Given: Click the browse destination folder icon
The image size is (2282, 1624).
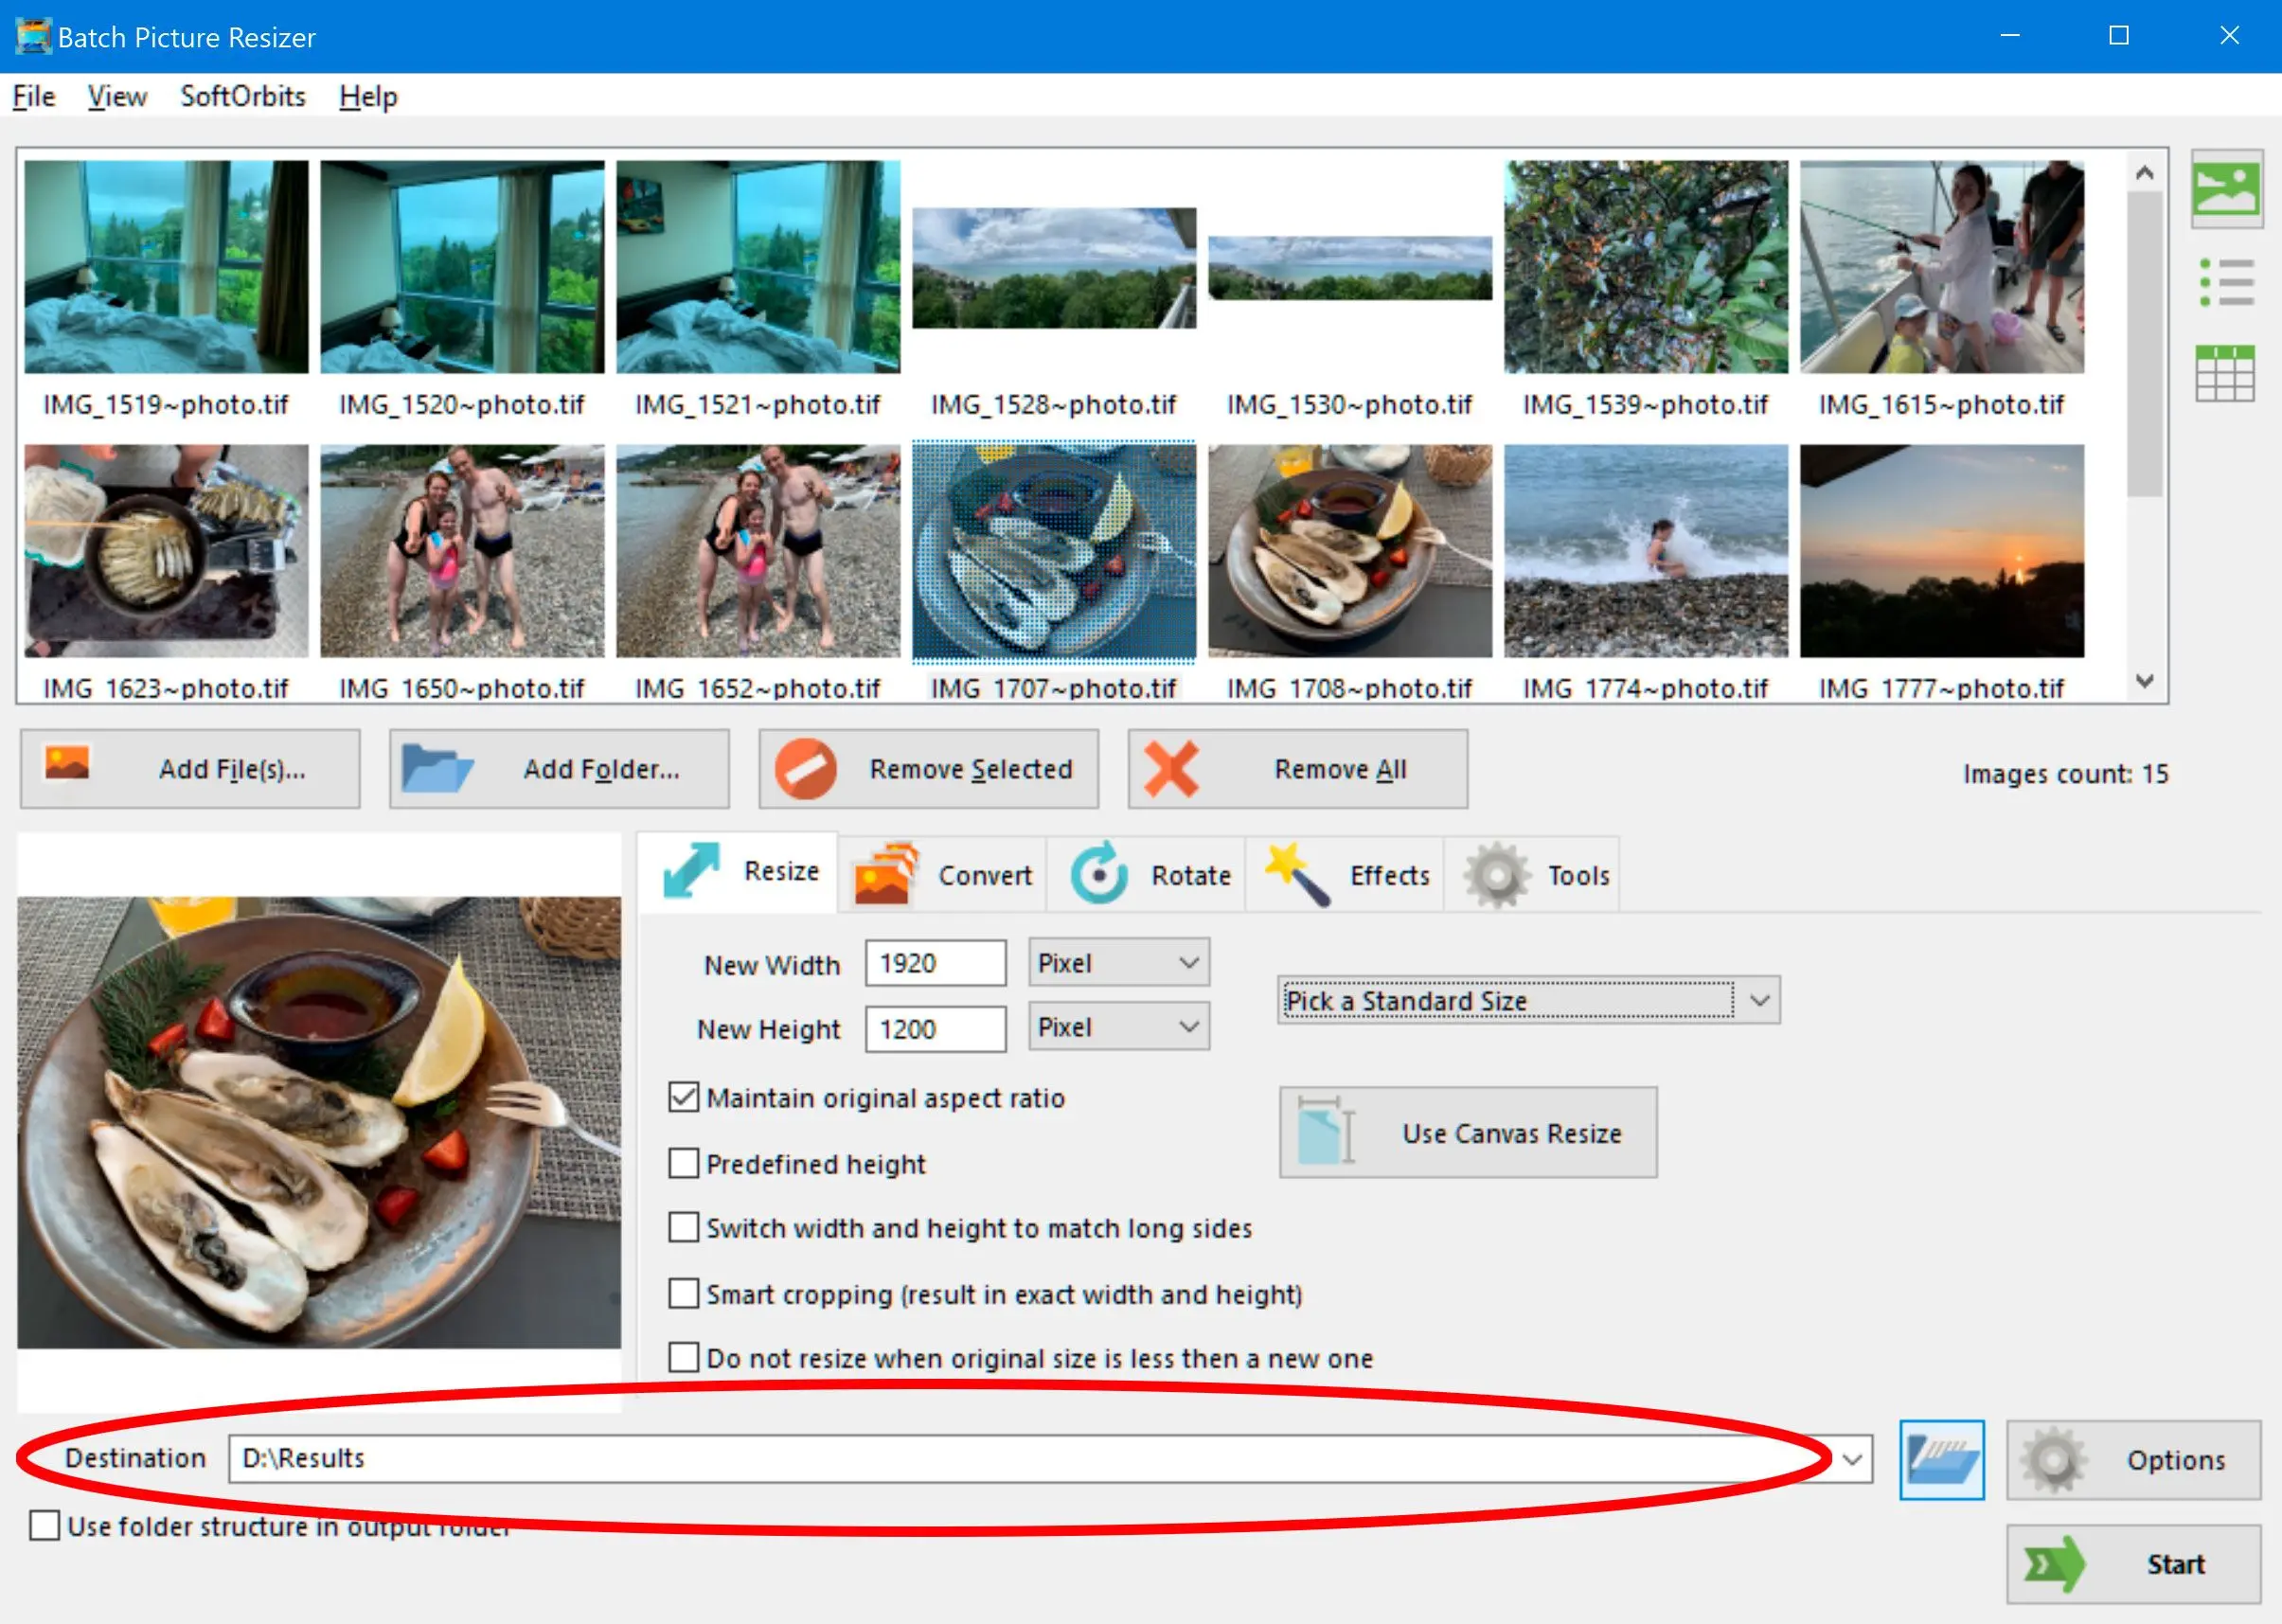Looking at the screenshot, I should (1941, 1459).
